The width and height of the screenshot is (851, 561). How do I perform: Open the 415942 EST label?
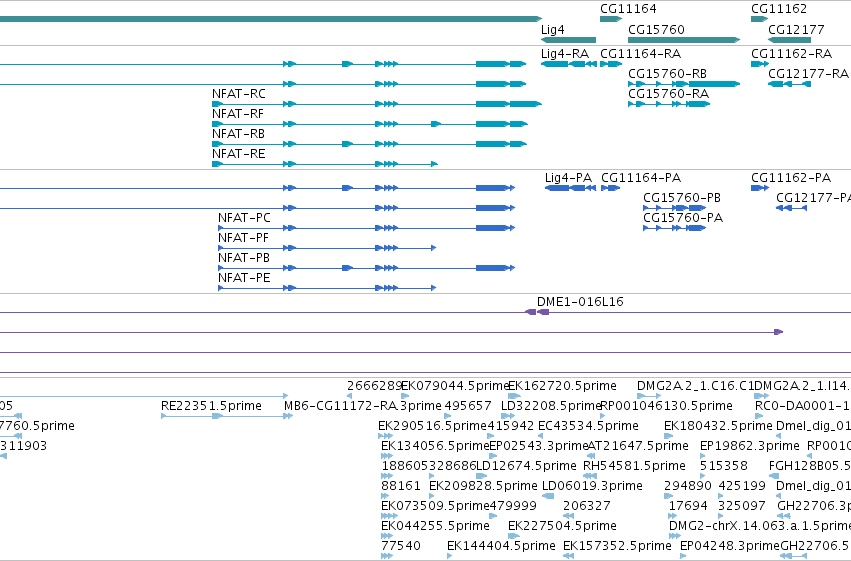point(510,426)
